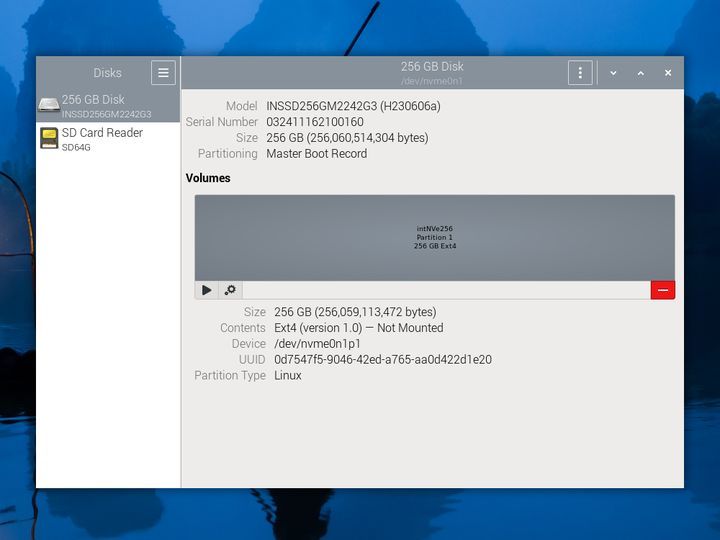Click the device path /dev/nvme0n1p1

pos(317,344)
